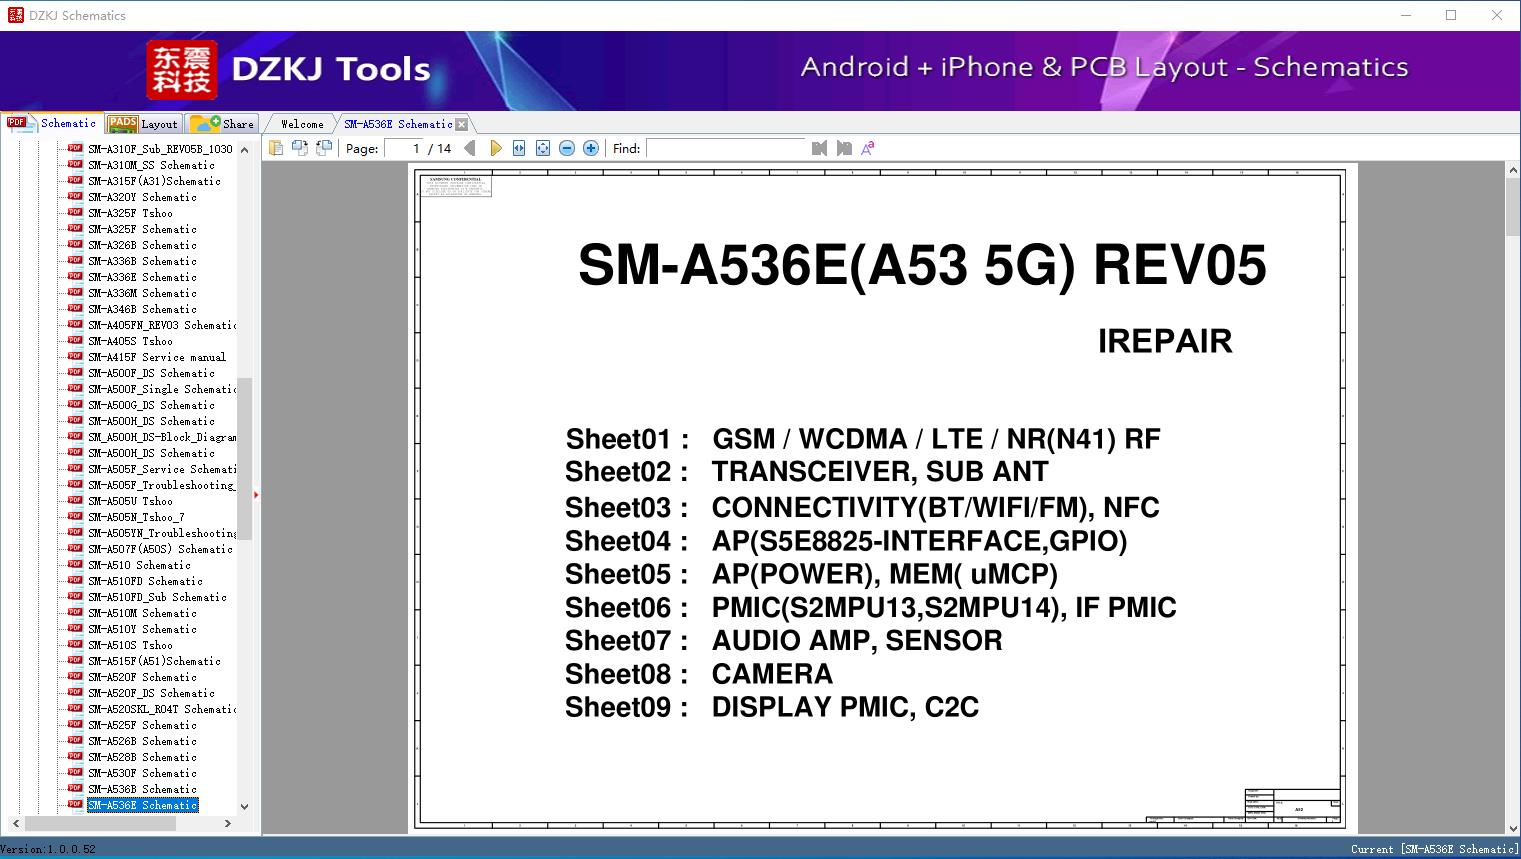This screenshot has width=1521, height=859.
Task: Click PDF icon beside SM-A510Y Schematic
Action: click(x=75, y=628)
